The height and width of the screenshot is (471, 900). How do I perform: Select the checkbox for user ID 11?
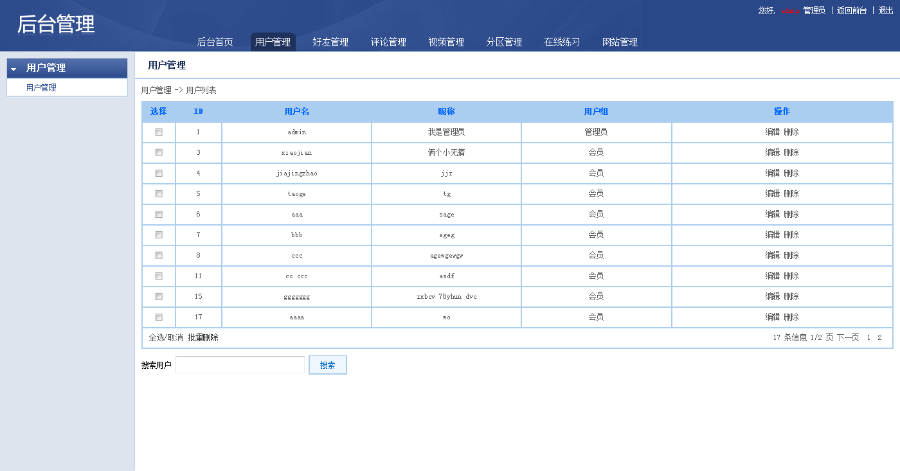pos(159,276)
